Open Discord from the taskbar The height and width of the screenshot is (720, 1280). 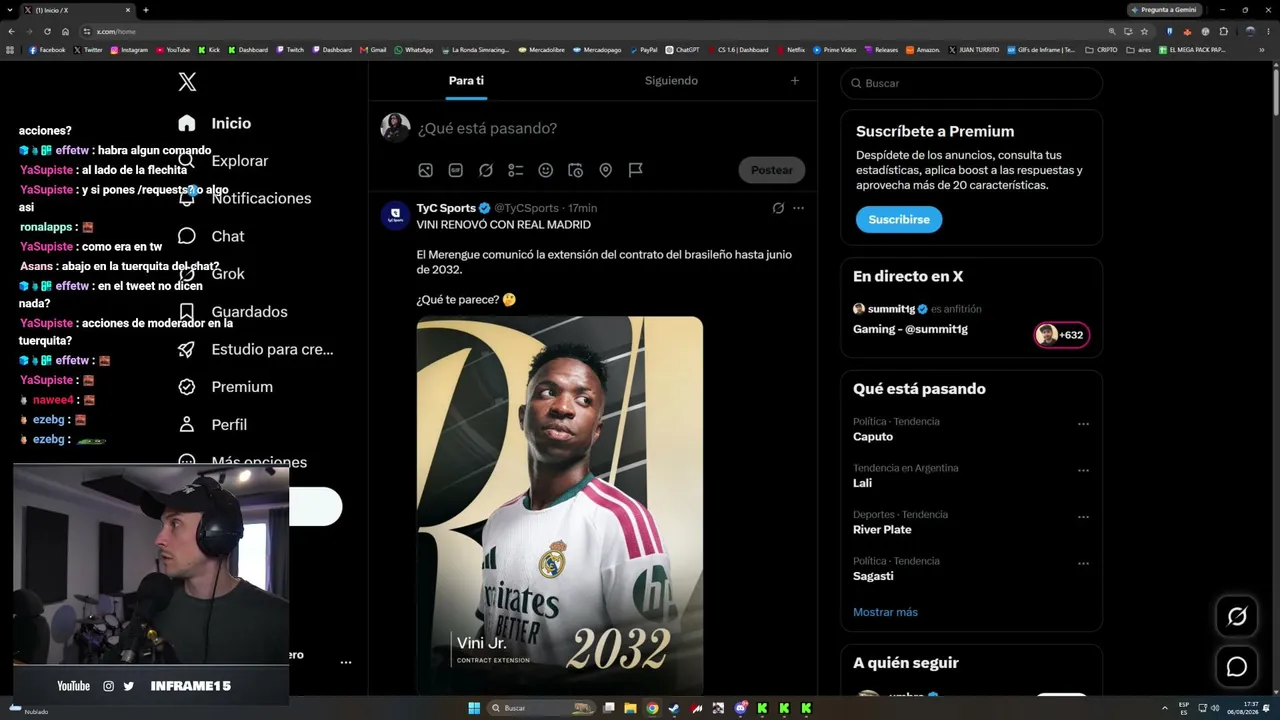point(740,708)
